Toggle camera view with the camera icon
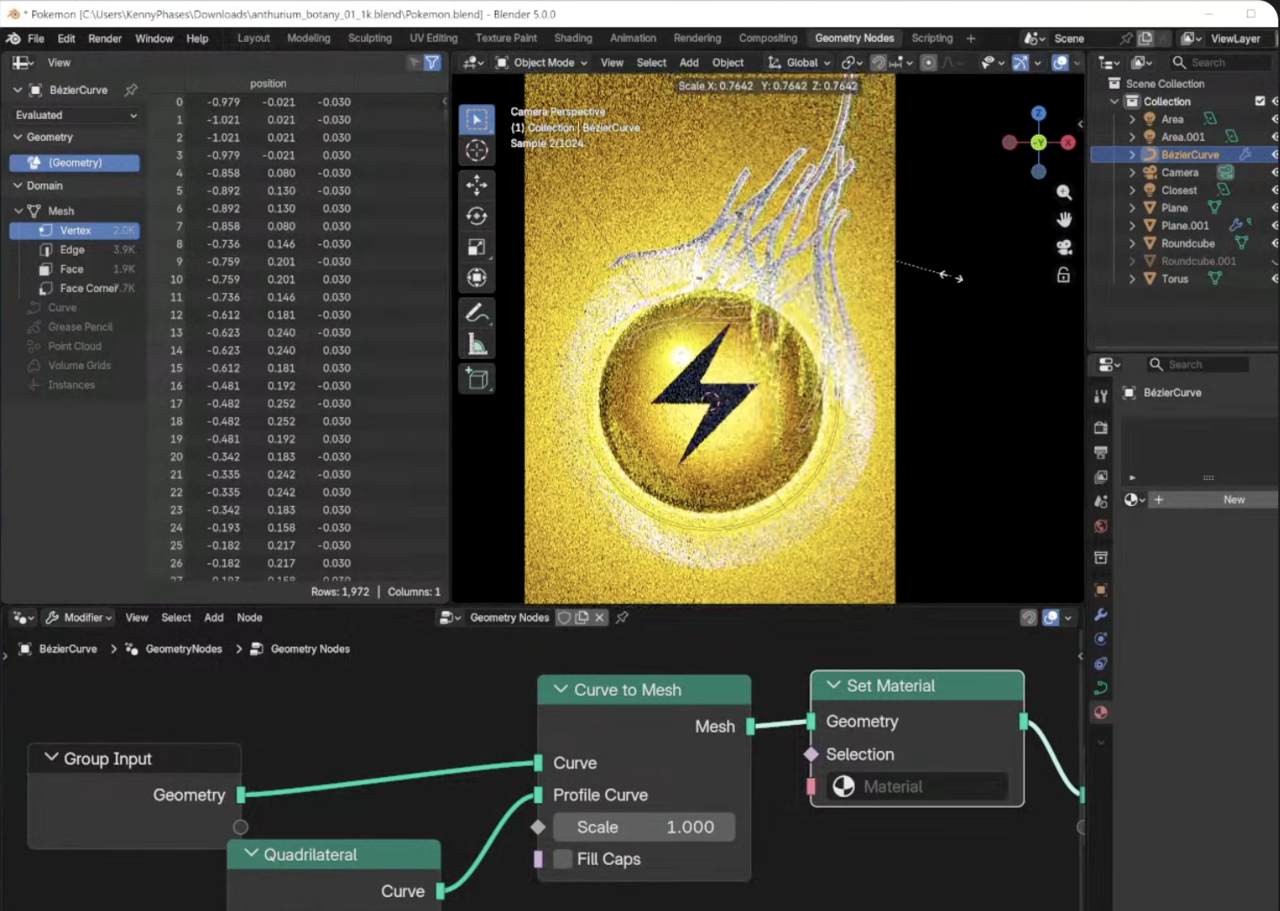 point(1064,247)
